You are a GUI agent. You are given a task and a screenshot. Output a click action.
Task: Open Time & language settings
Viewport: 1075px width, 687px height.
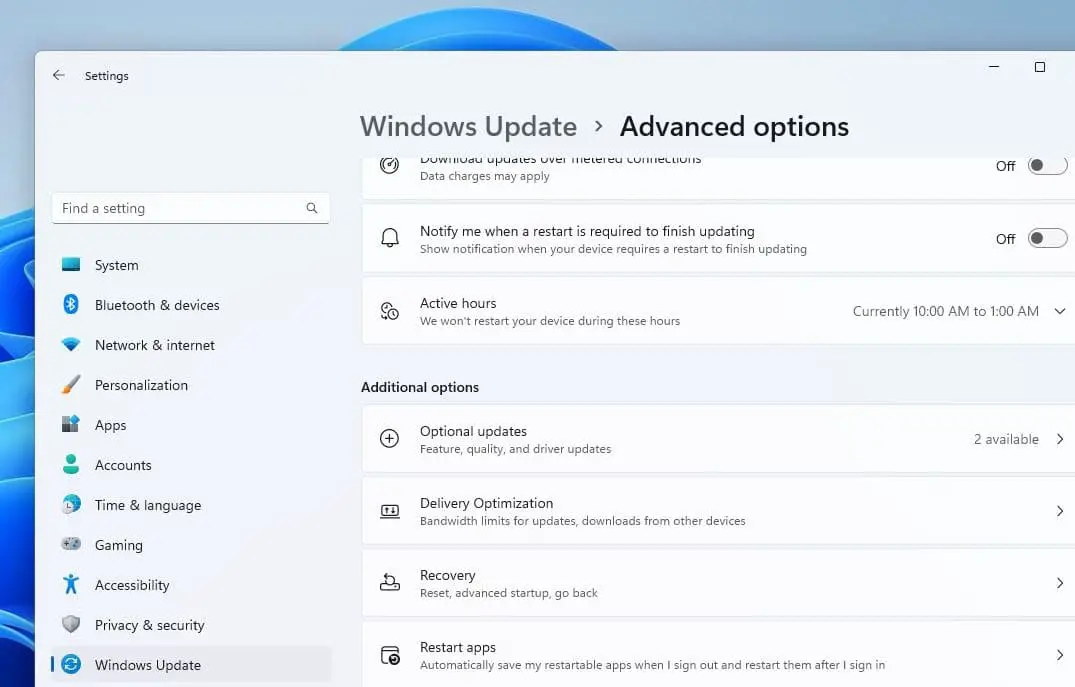coord(191,505)
